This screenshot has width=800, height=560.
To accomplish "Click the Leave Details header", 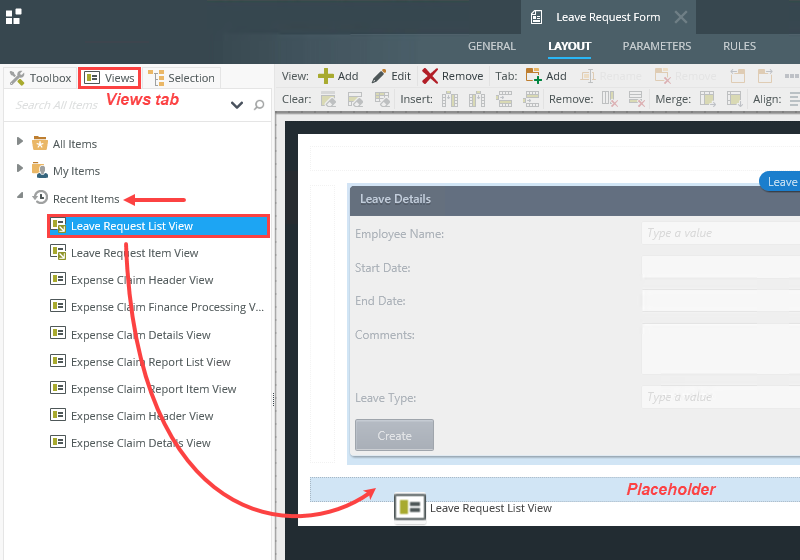I will click(575, 199).
